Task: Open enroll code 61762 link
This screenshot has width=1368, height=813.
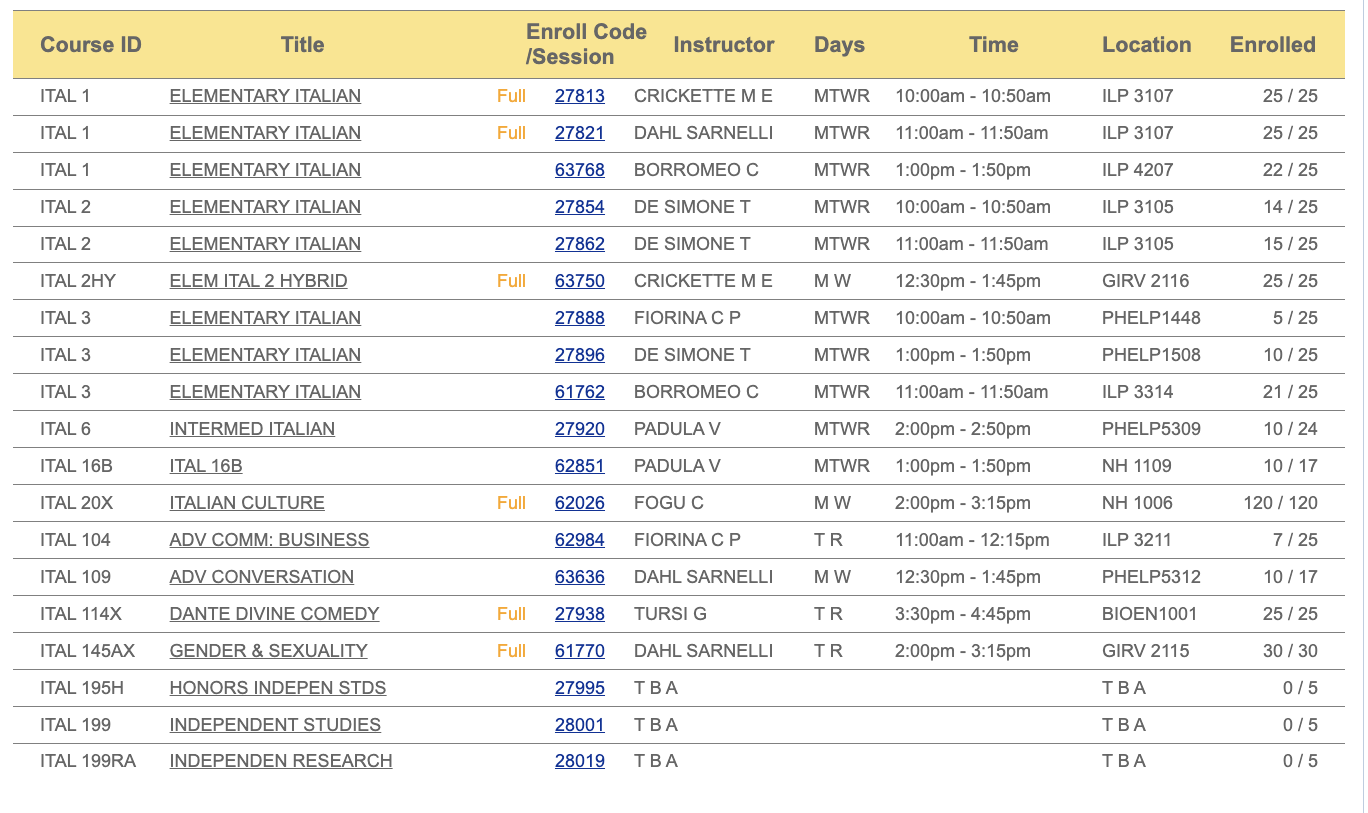Action: click(x=580, y=392)
